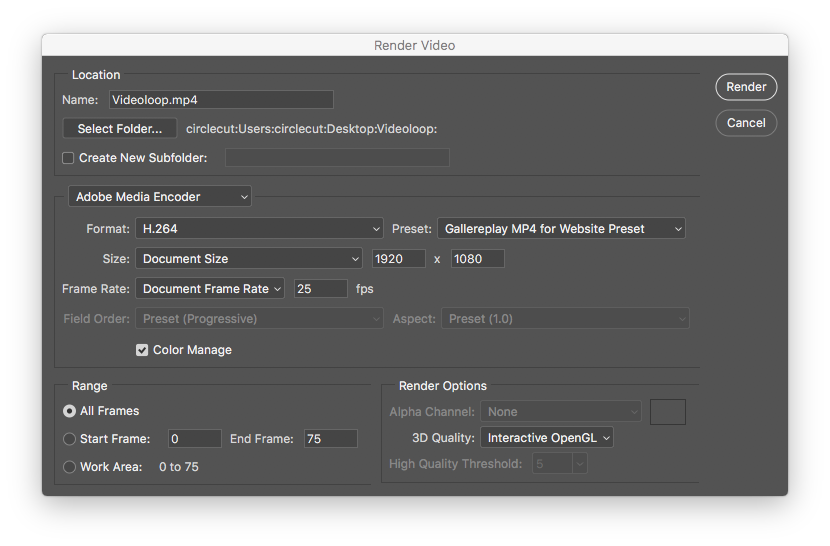The height and width of the screenshot is (546, 830).
Task: Click the Render Video title text
Action: coord(414,46)
